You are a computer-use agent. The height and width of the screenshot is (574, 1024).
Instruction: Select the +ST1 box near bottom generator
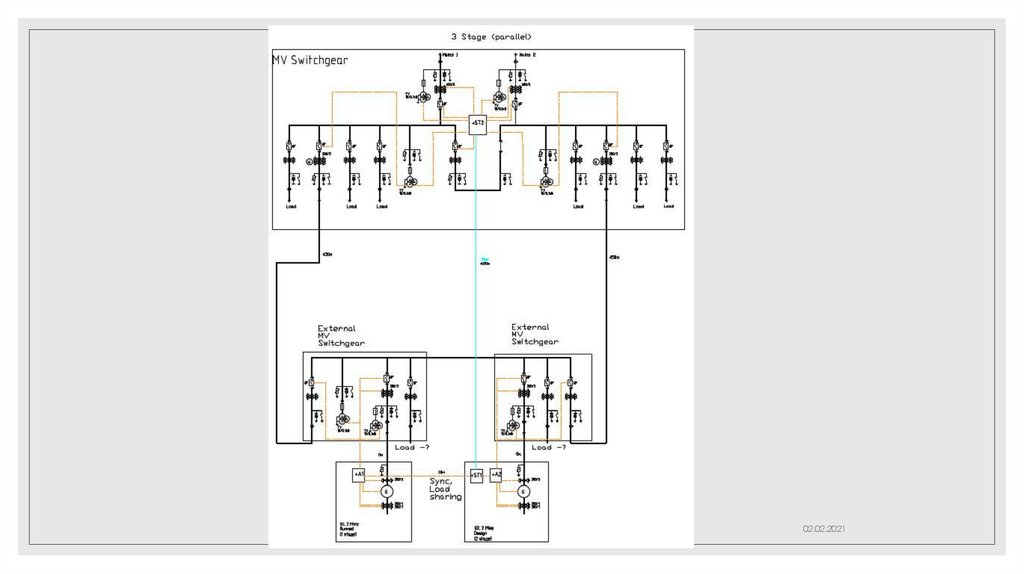[477, 475]
